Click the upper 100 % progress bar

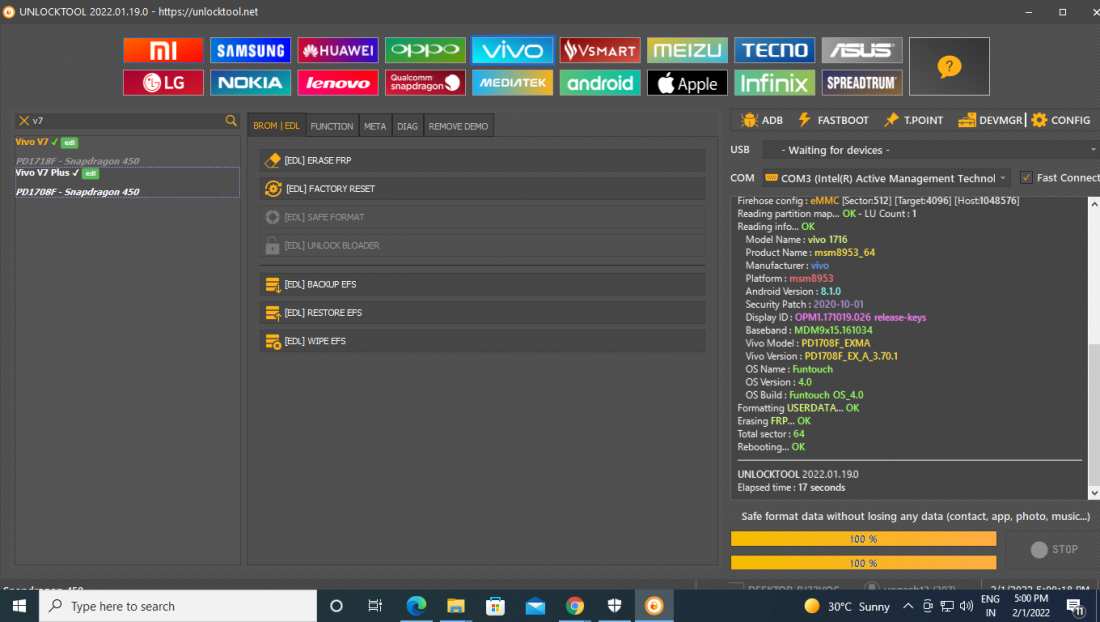pyautogui.click(x=863, y=539)
